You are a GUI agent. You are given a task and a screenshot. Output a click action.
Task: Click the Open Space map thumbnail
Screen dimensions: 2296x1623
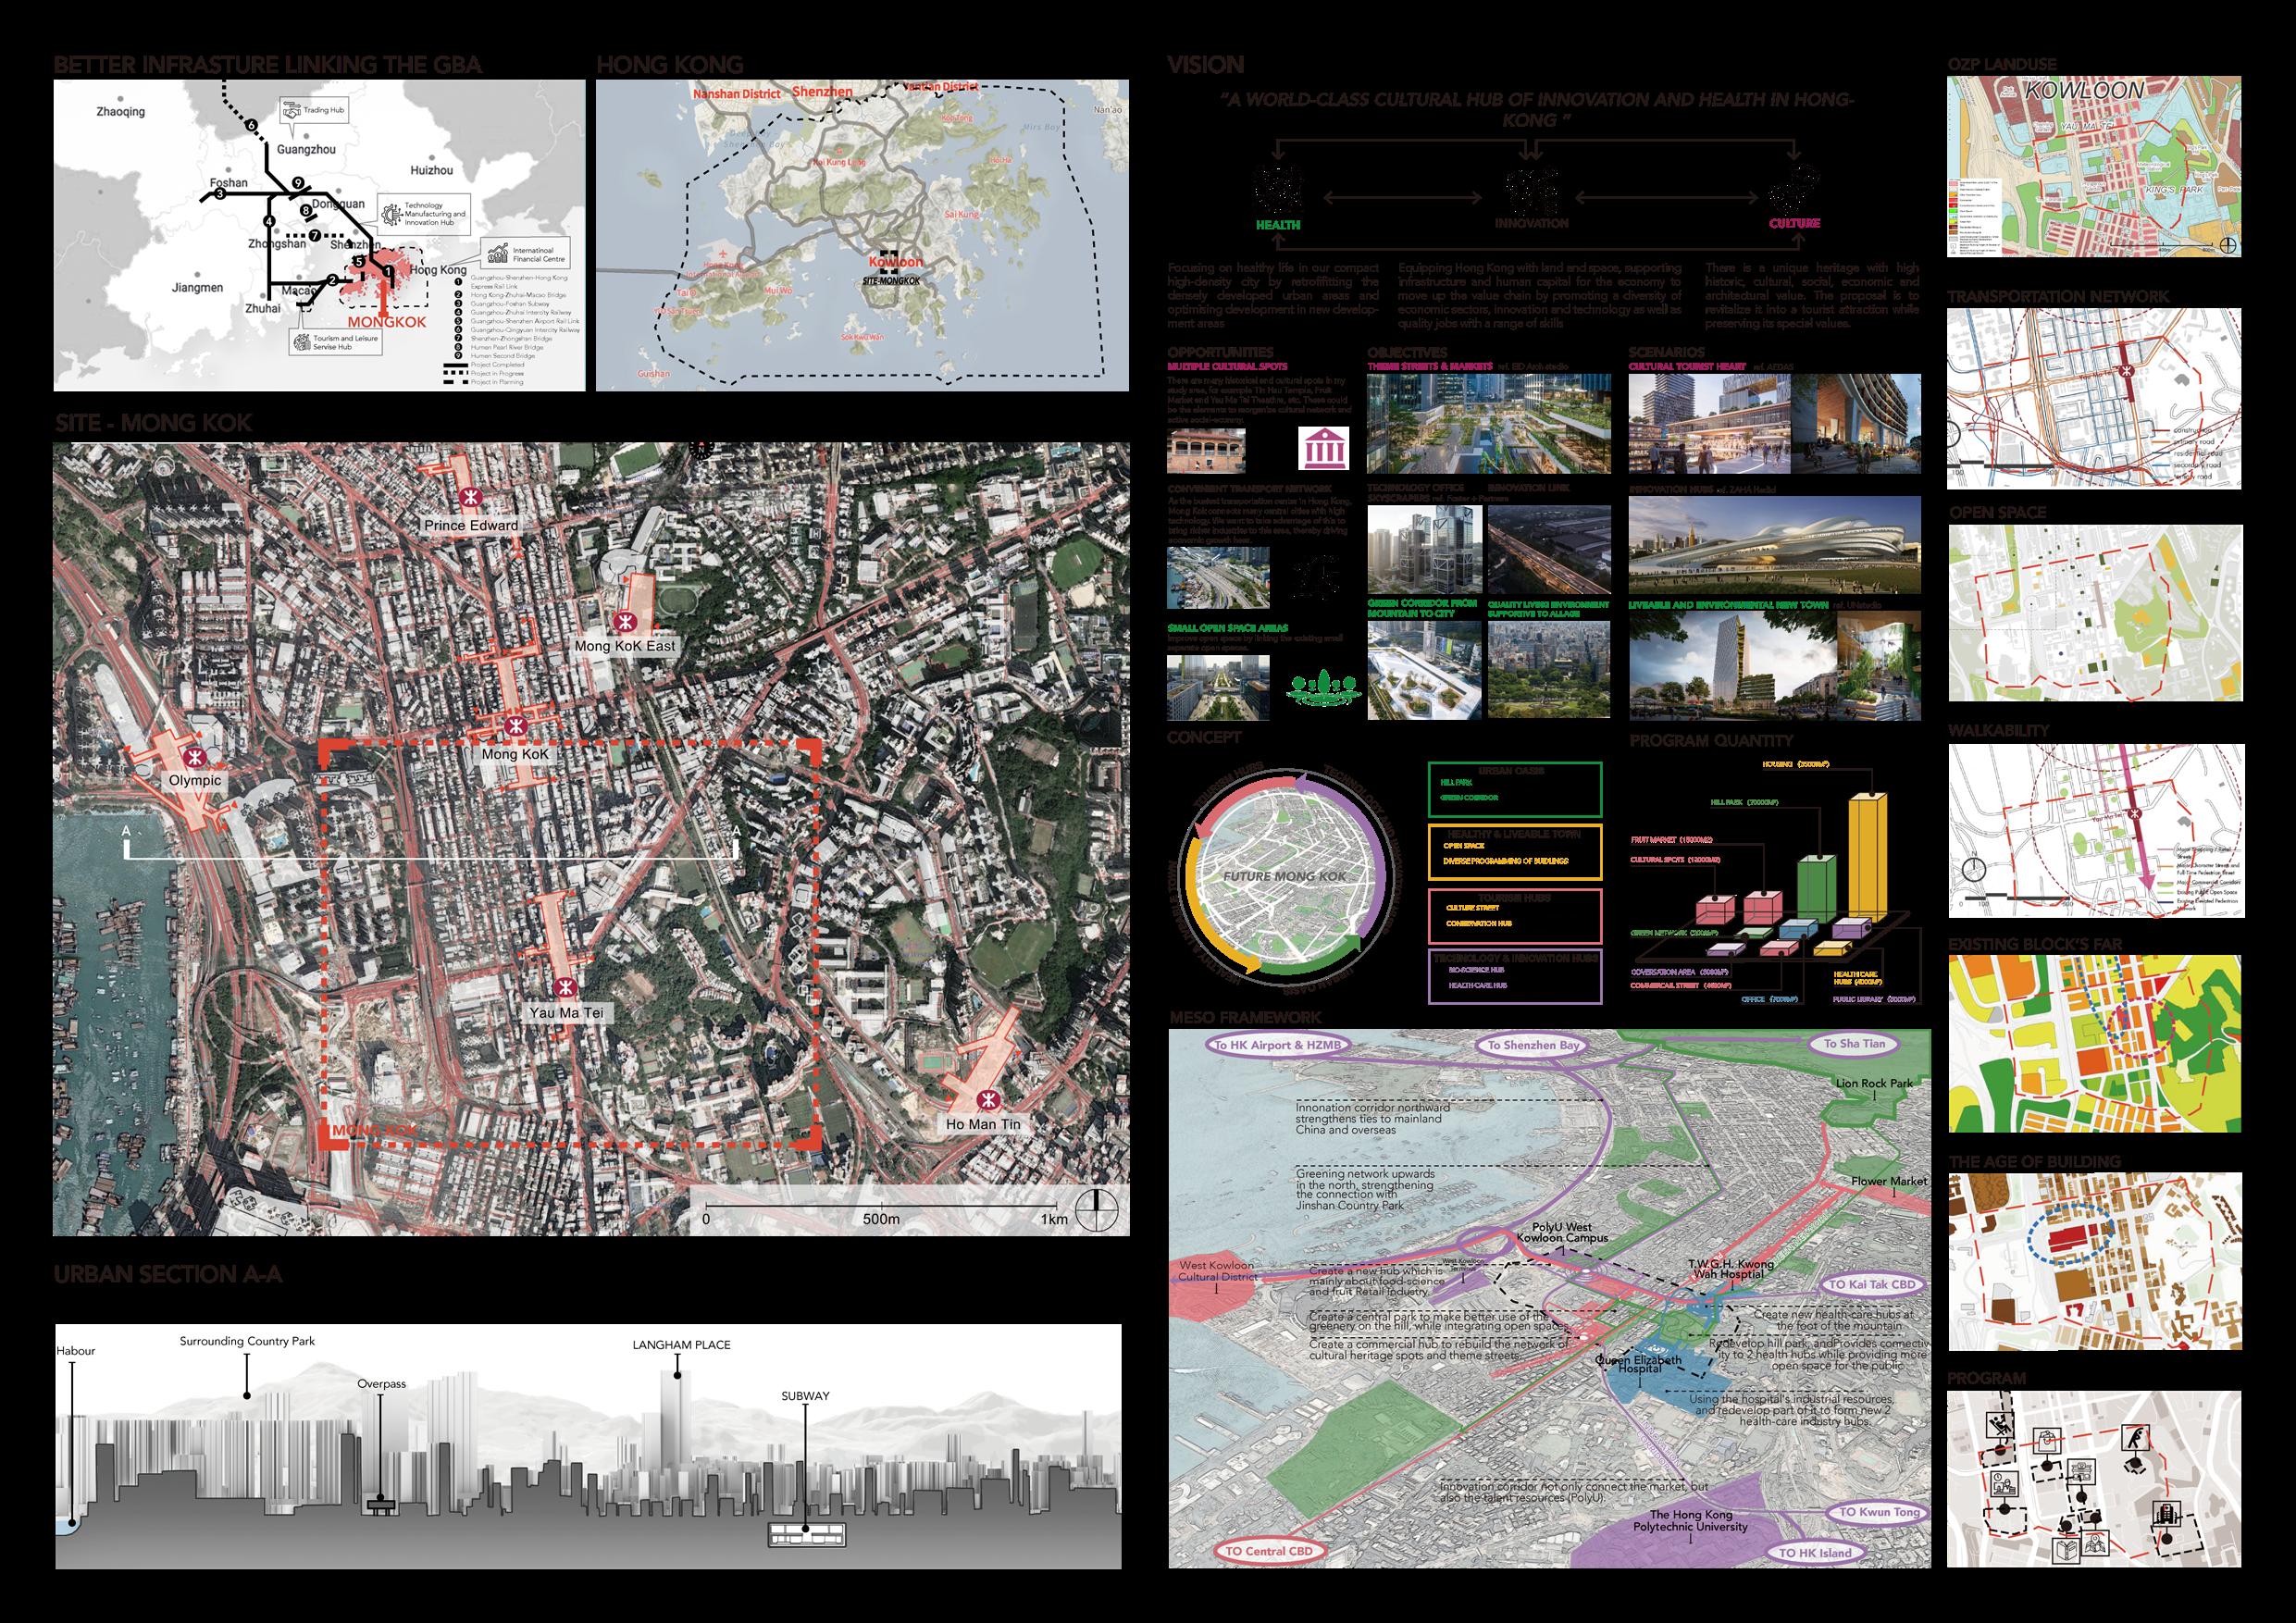click(x=2096, y=614)
